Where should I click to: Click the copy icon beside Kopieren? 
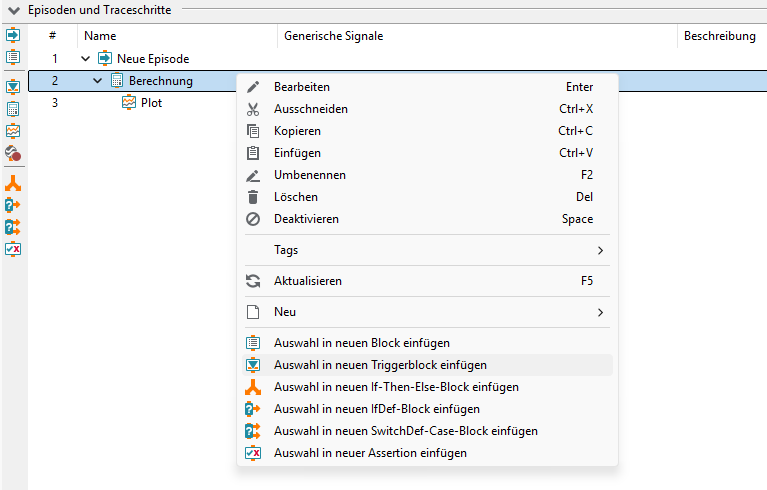pyautogui.click(x=253, y=131)
